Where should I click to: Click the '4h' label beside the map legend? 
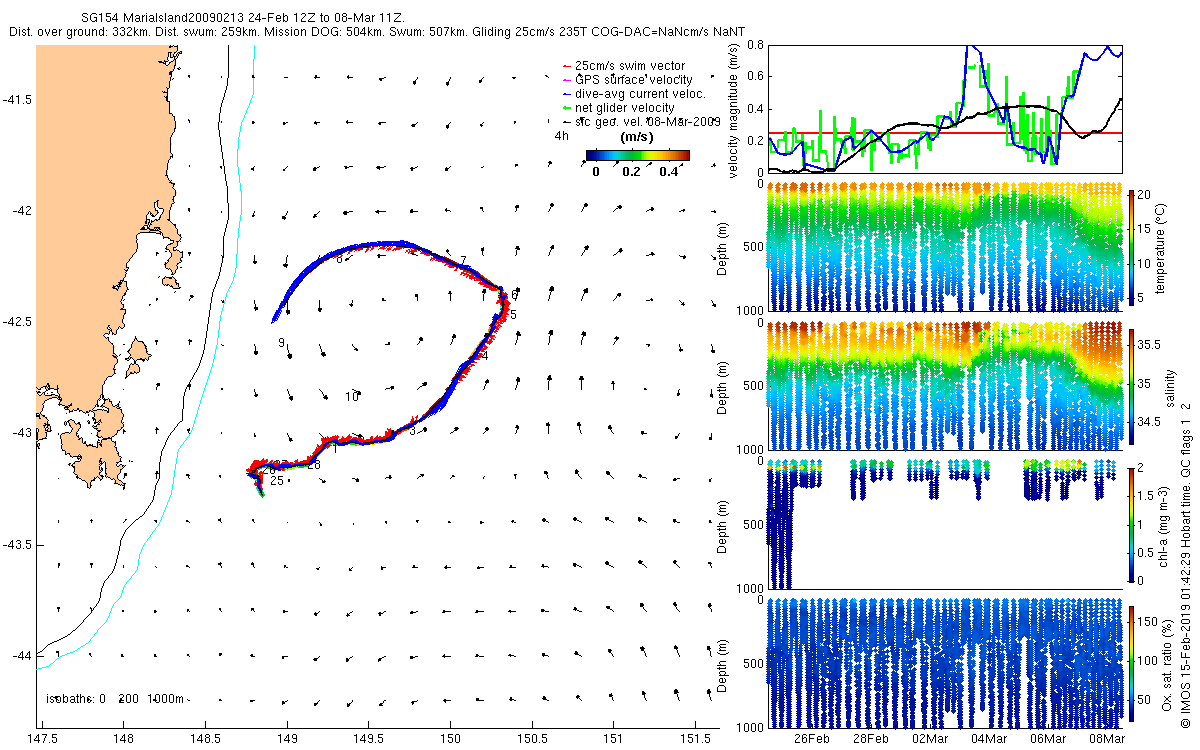pyautogui.click(x=561, y=134)
